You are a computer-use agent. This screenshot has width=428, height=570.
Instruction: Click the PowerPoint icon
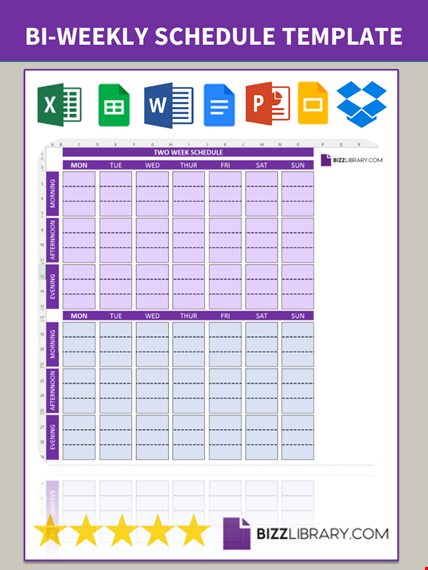click(268, 104)
